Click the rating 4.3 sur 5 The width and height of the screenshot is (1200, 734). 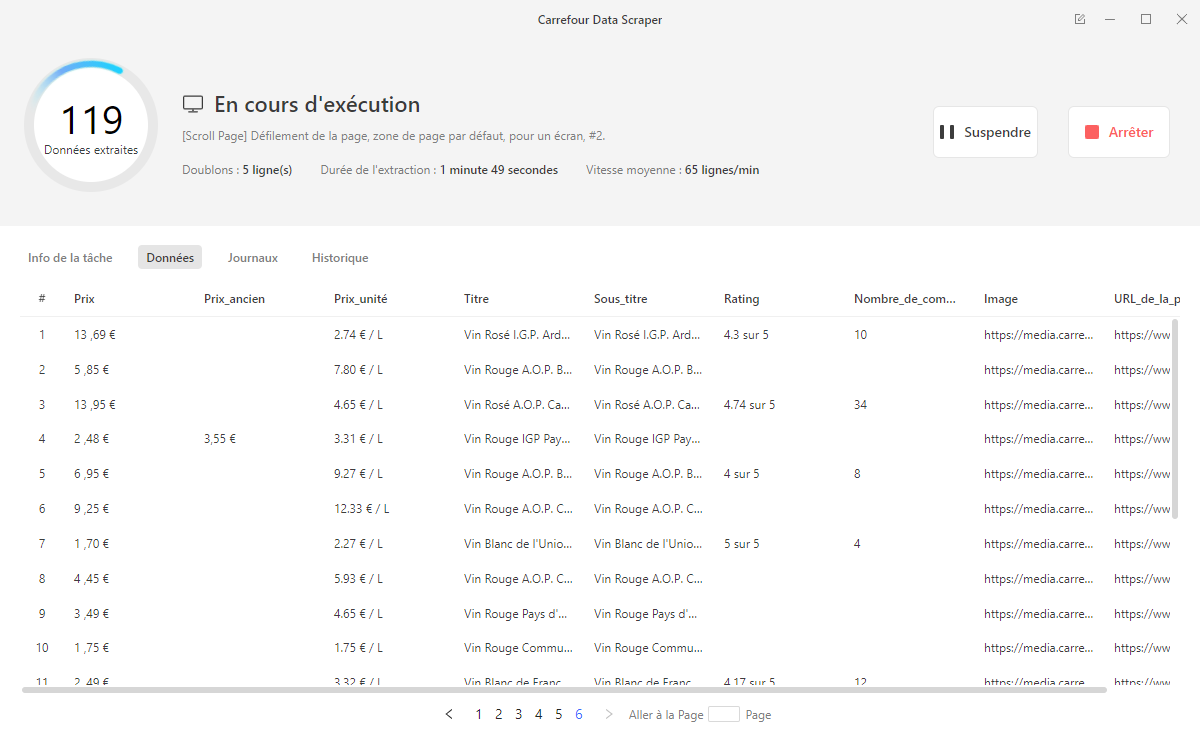coord(746,335)
